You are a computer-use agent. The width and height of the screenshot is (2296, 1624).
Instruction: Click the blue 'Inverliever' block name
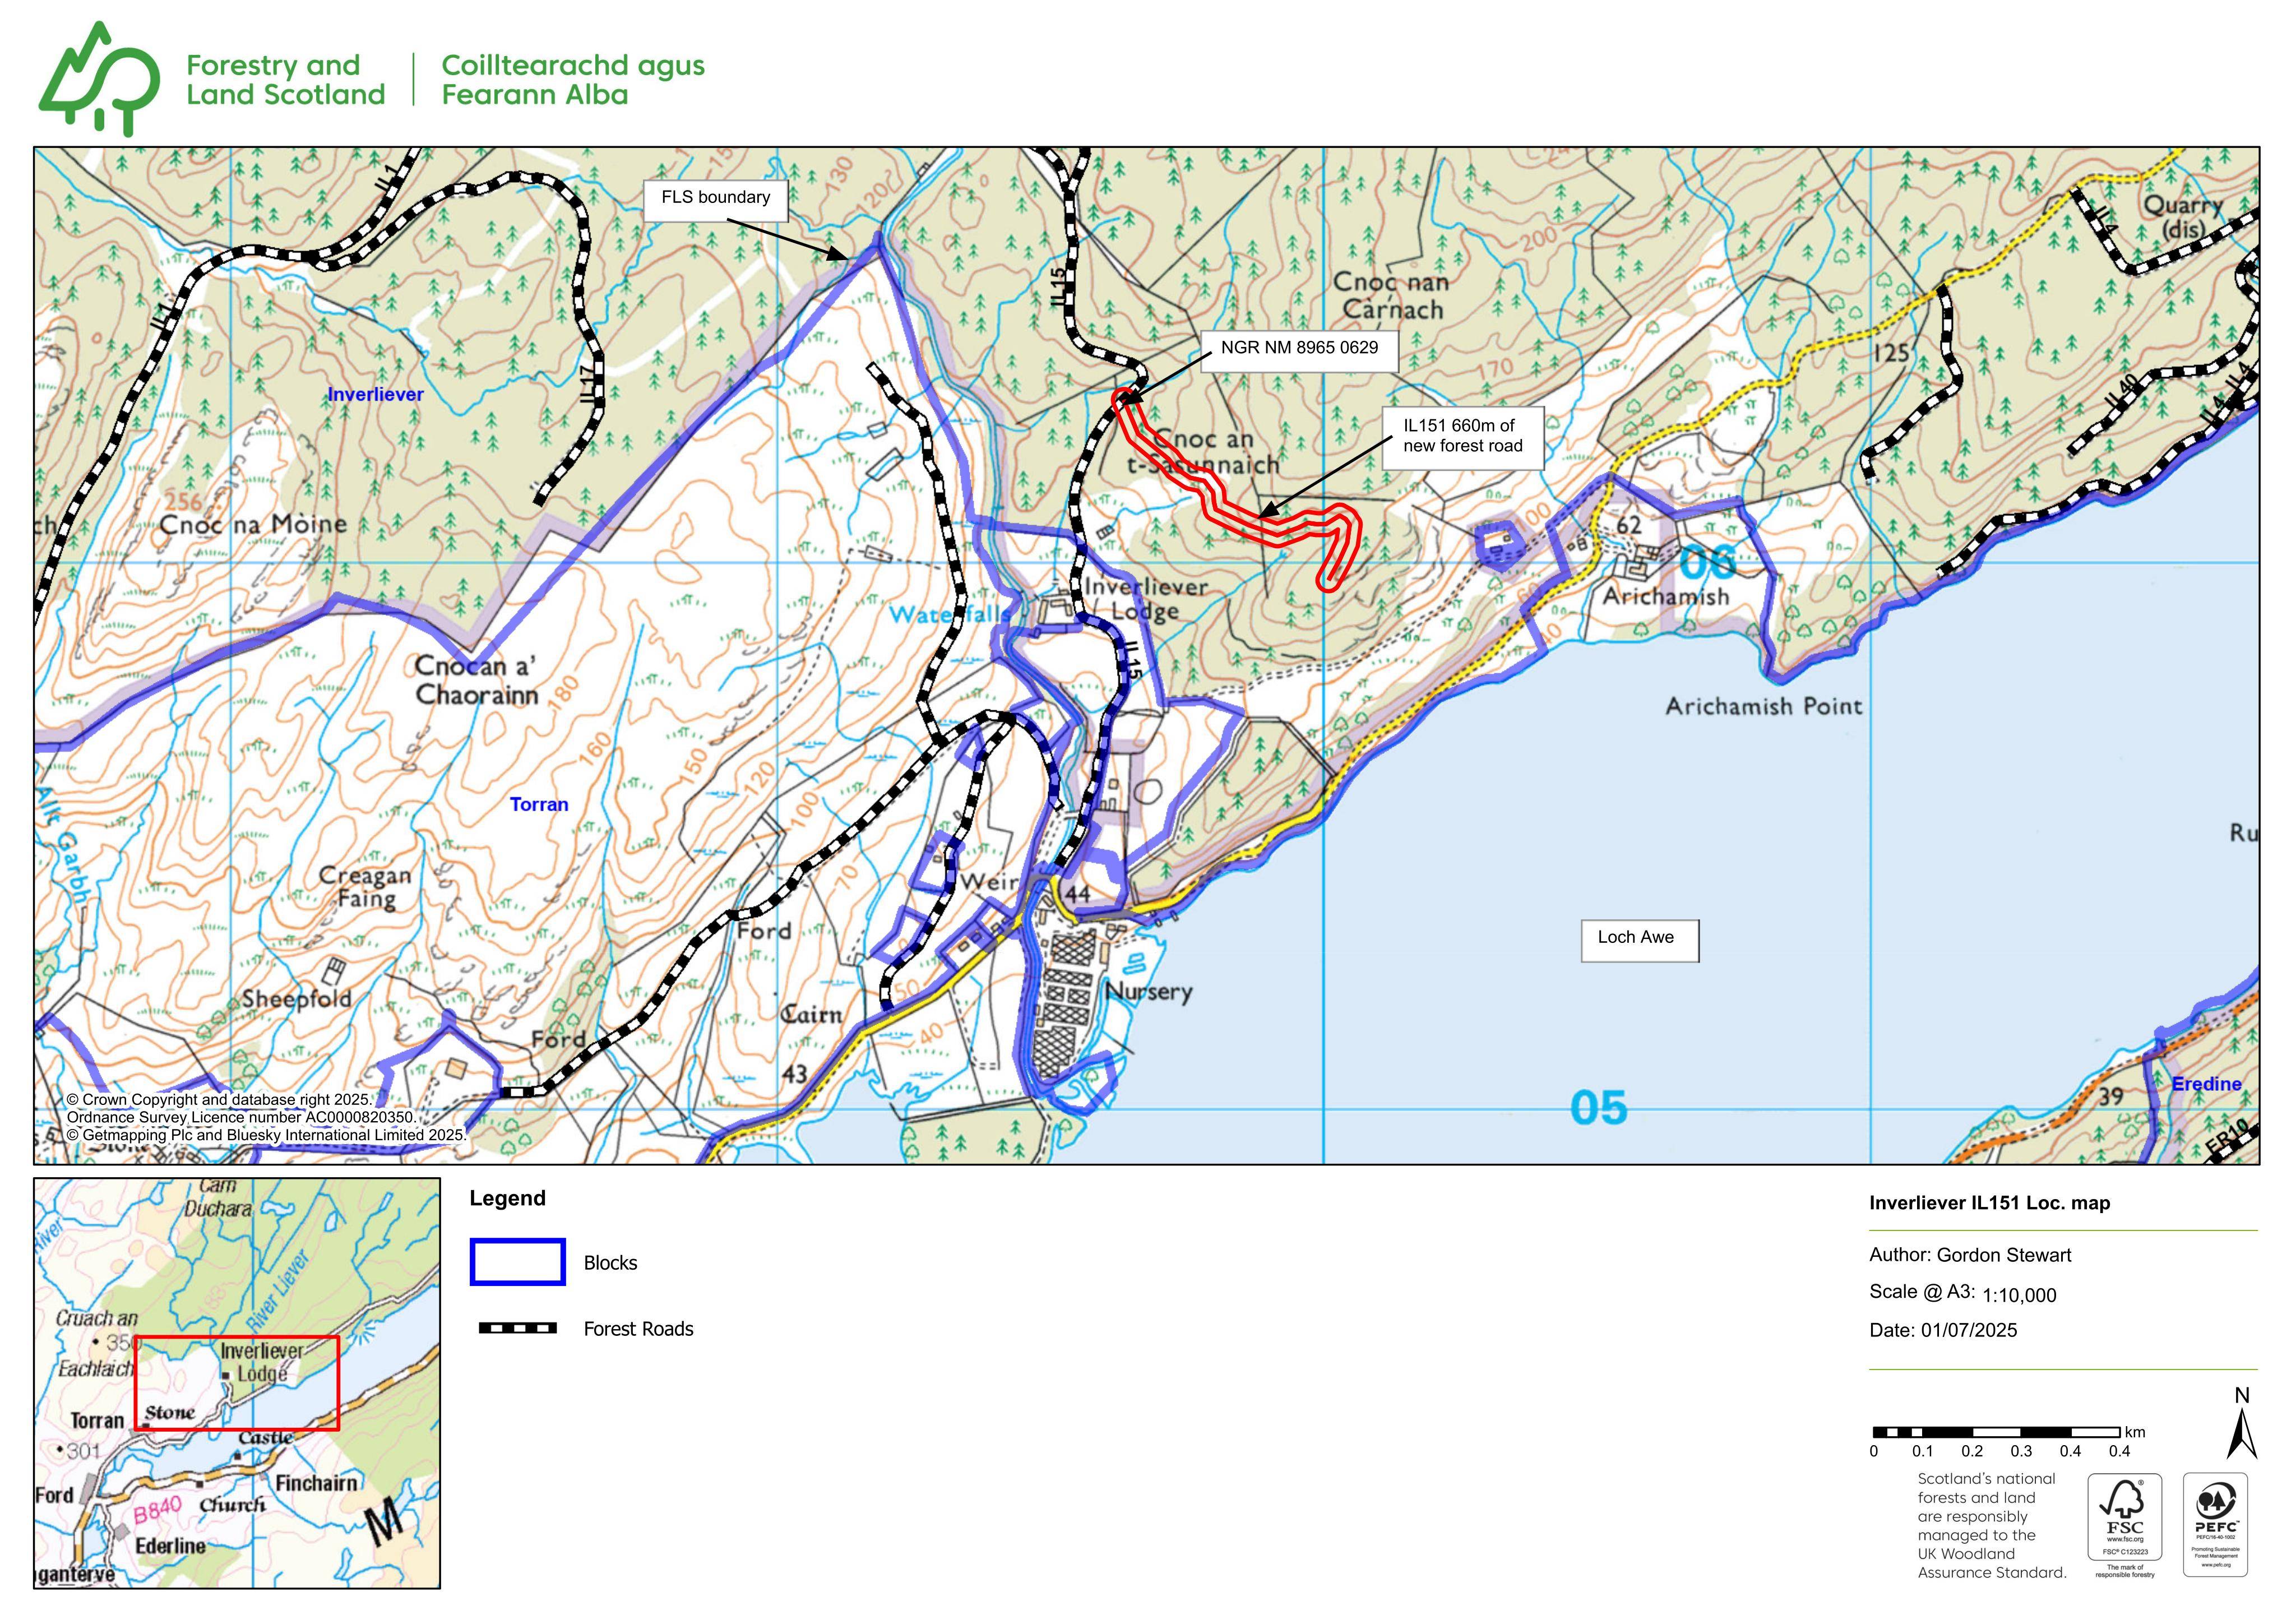(x=375, y=394)
